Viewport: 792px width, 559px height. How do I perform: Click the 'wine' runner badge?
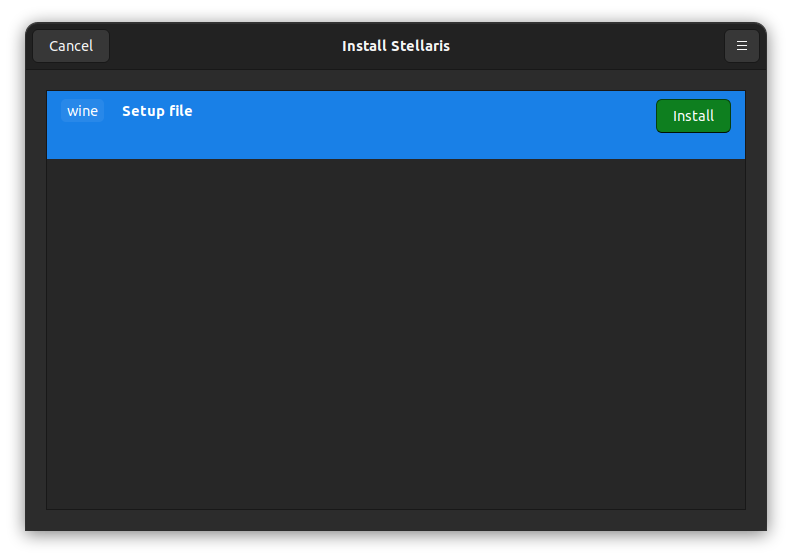[x=82, y=111]
